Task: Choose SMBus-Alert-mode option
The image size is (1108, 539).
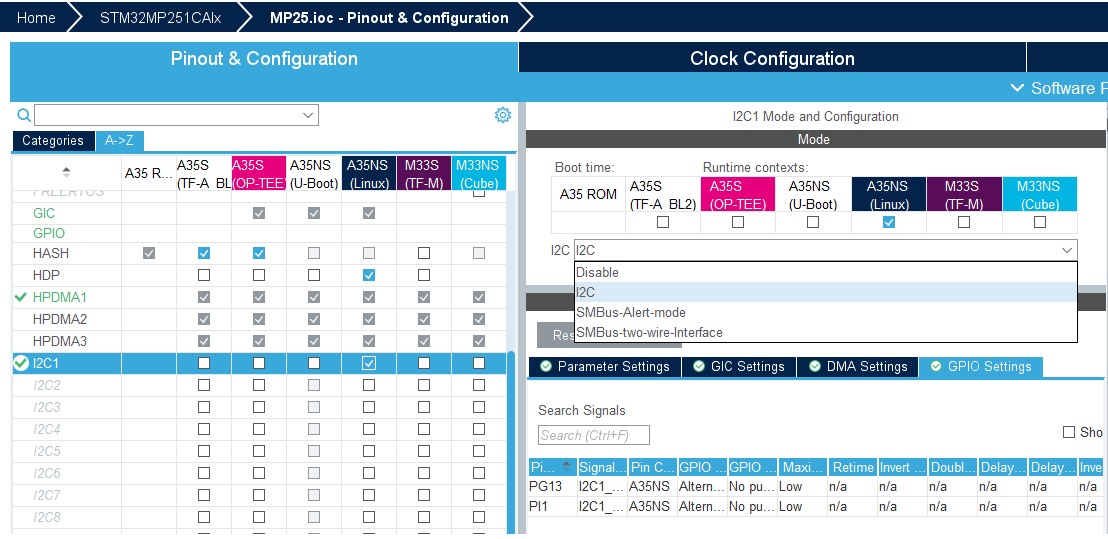Action: click(x=825, y=312)
